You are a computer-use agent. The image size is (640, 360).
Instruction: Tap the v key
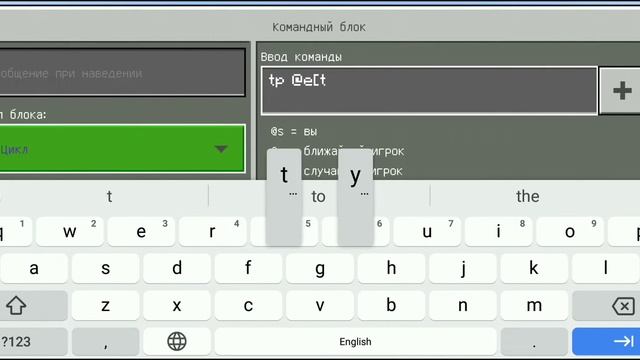click(x=320, y=306)
